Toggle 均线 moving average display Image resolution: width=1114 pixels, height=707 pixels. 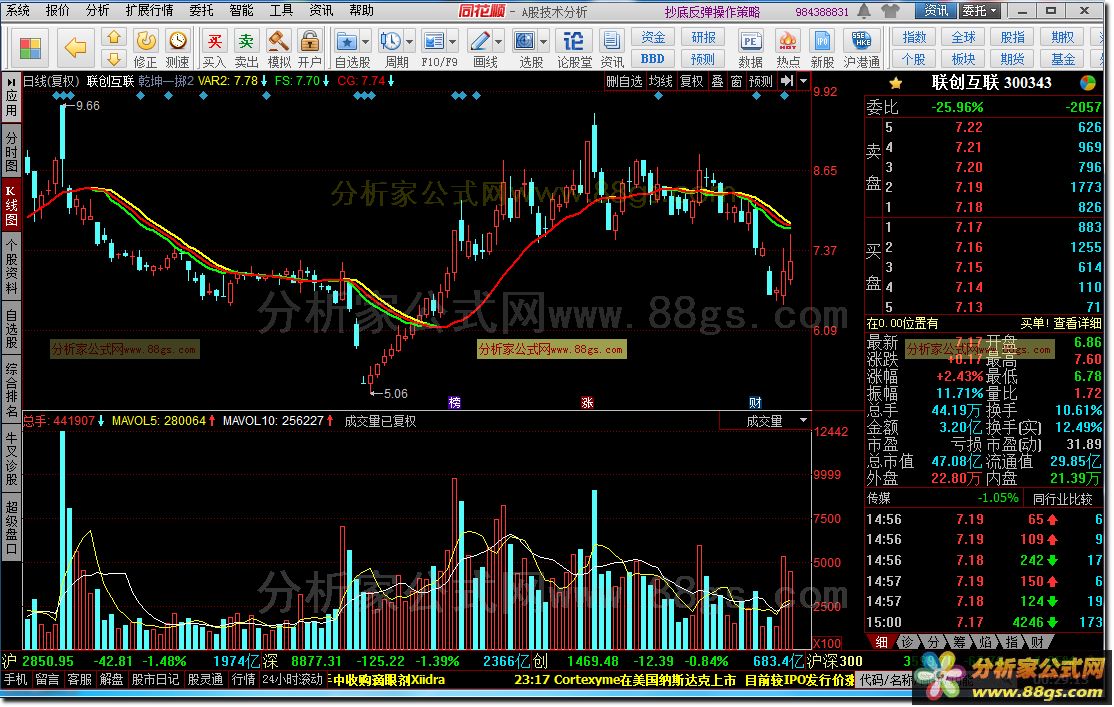click(x=661, y=81)
